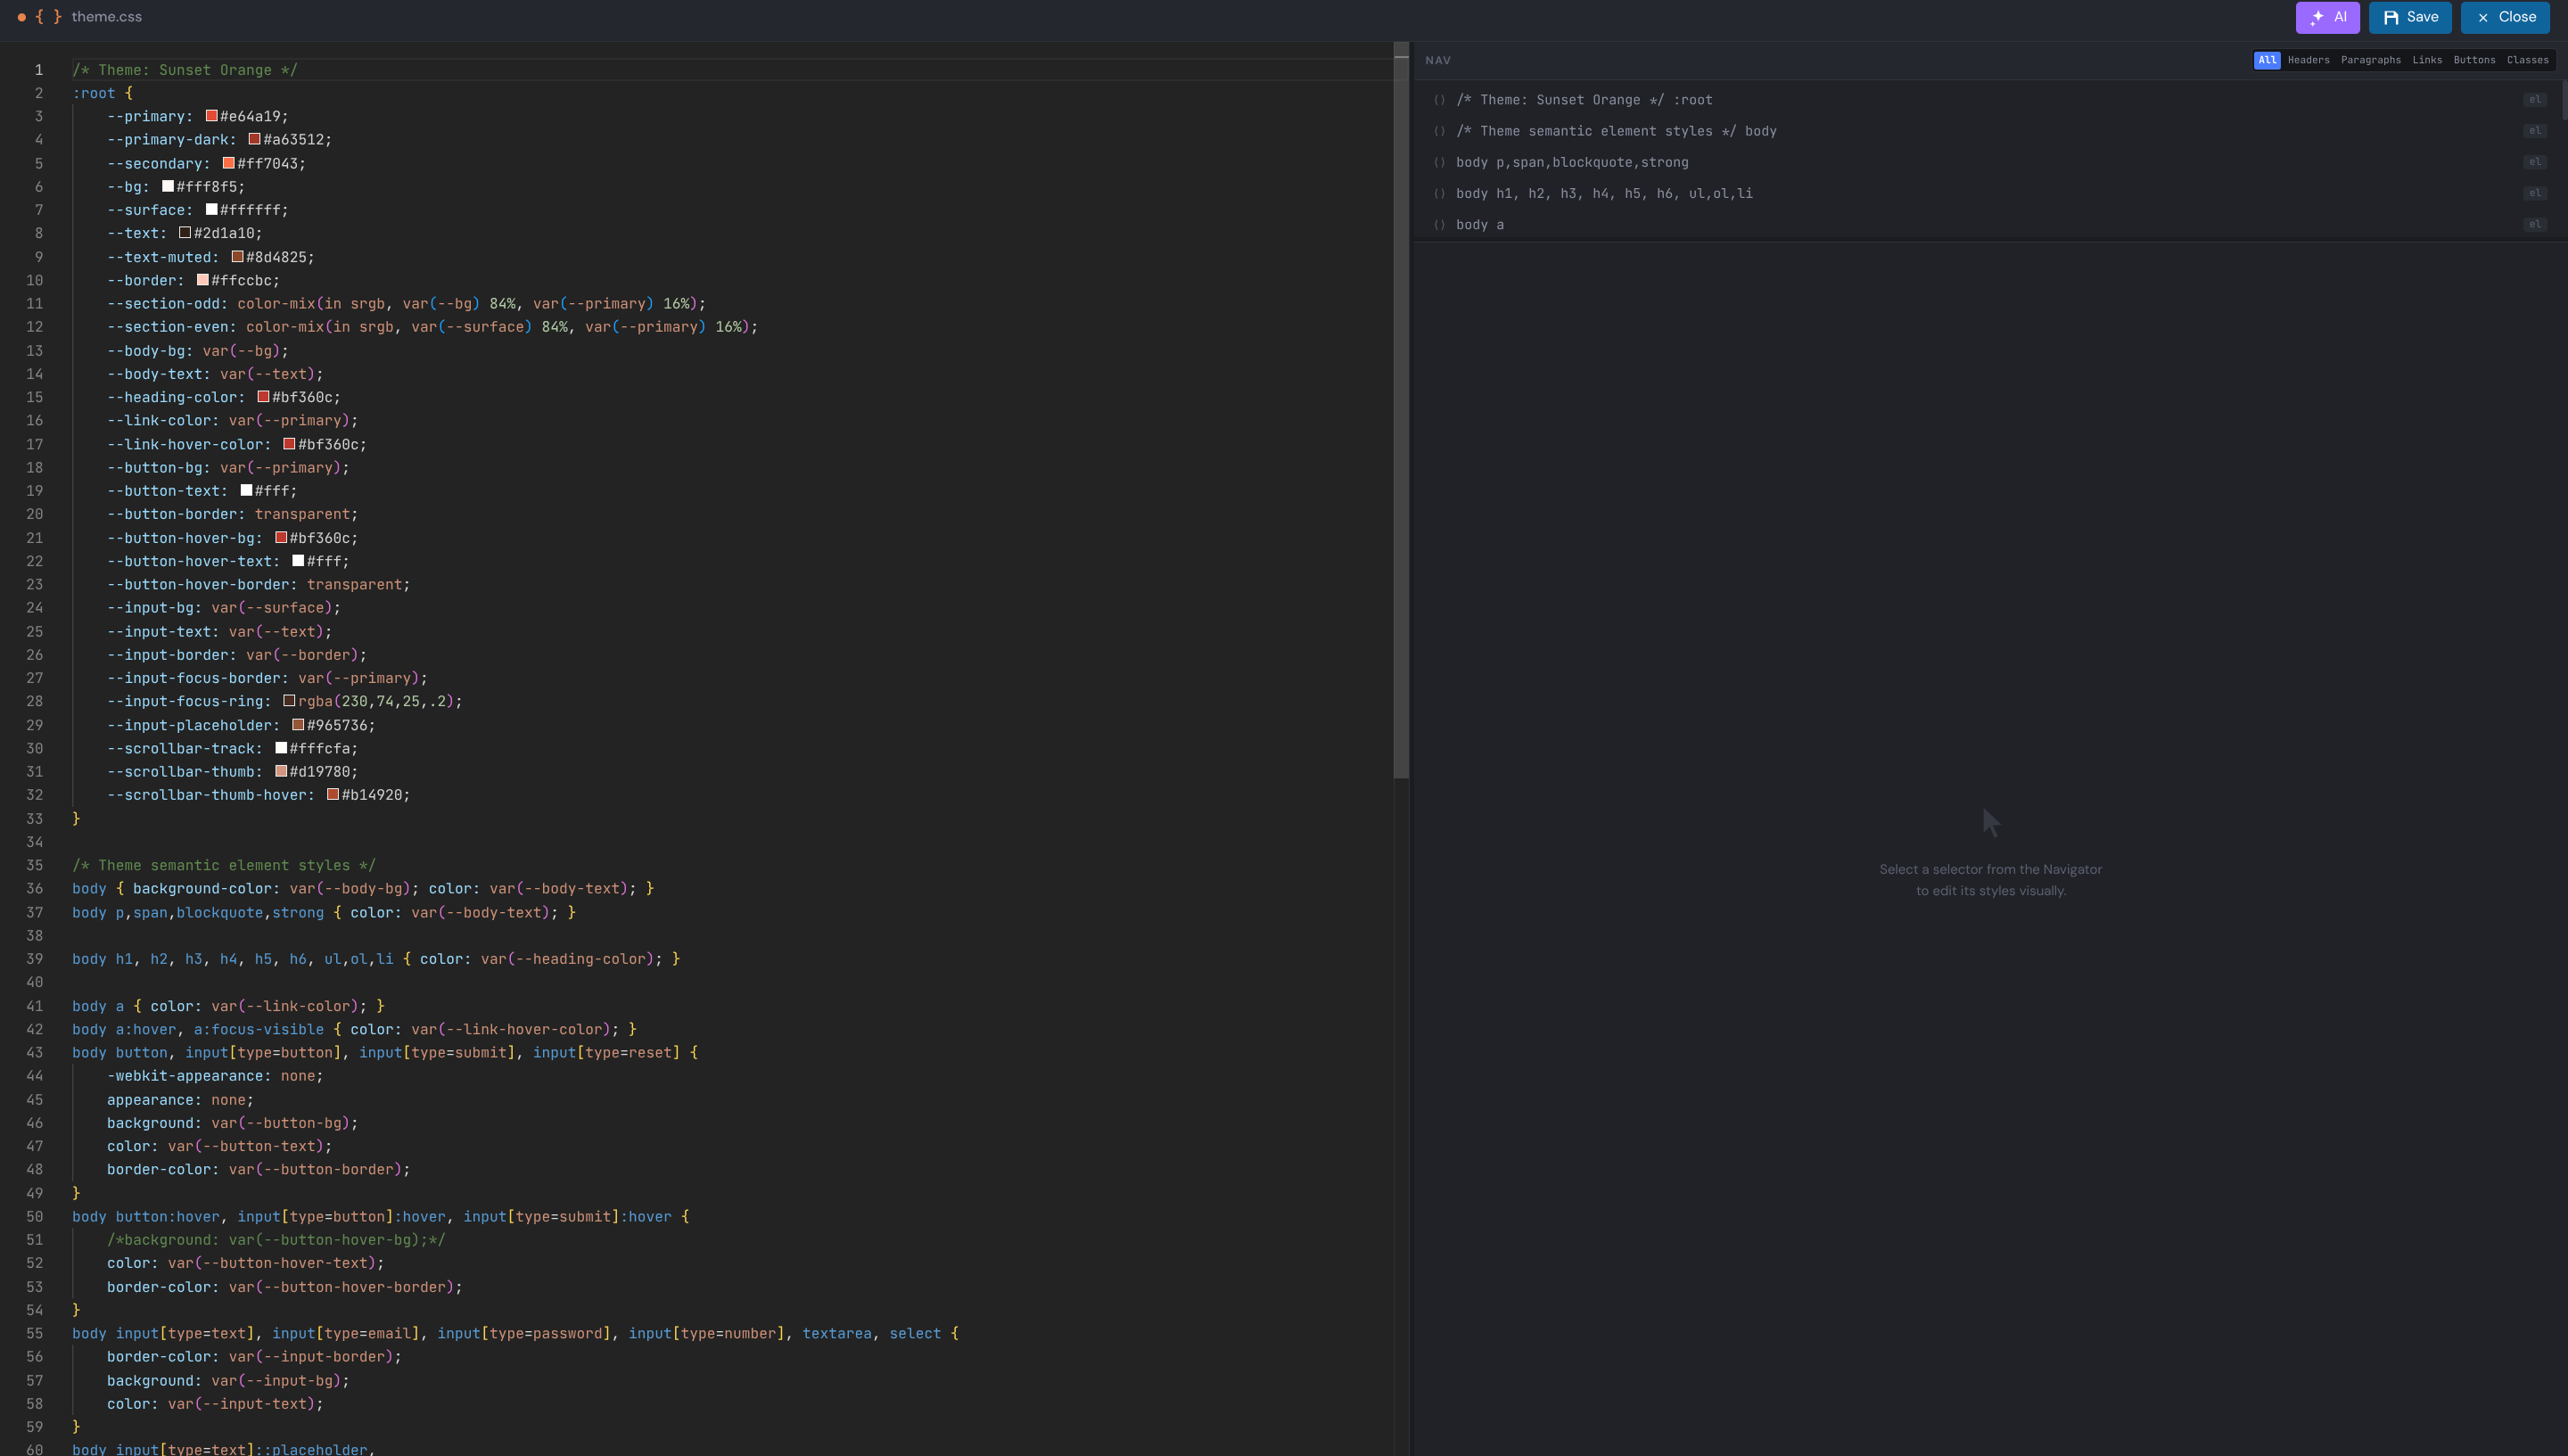Click the 'el' badge on the :root row
Viewport: 2568px width, 1456px height.
coord(2534,100)
